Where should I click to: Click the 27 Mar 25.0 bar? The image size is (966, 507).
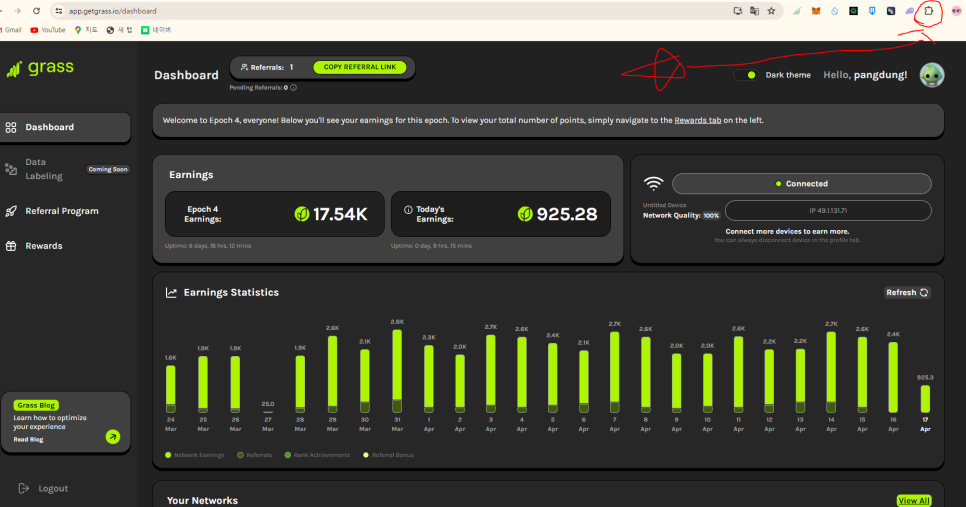267,412
